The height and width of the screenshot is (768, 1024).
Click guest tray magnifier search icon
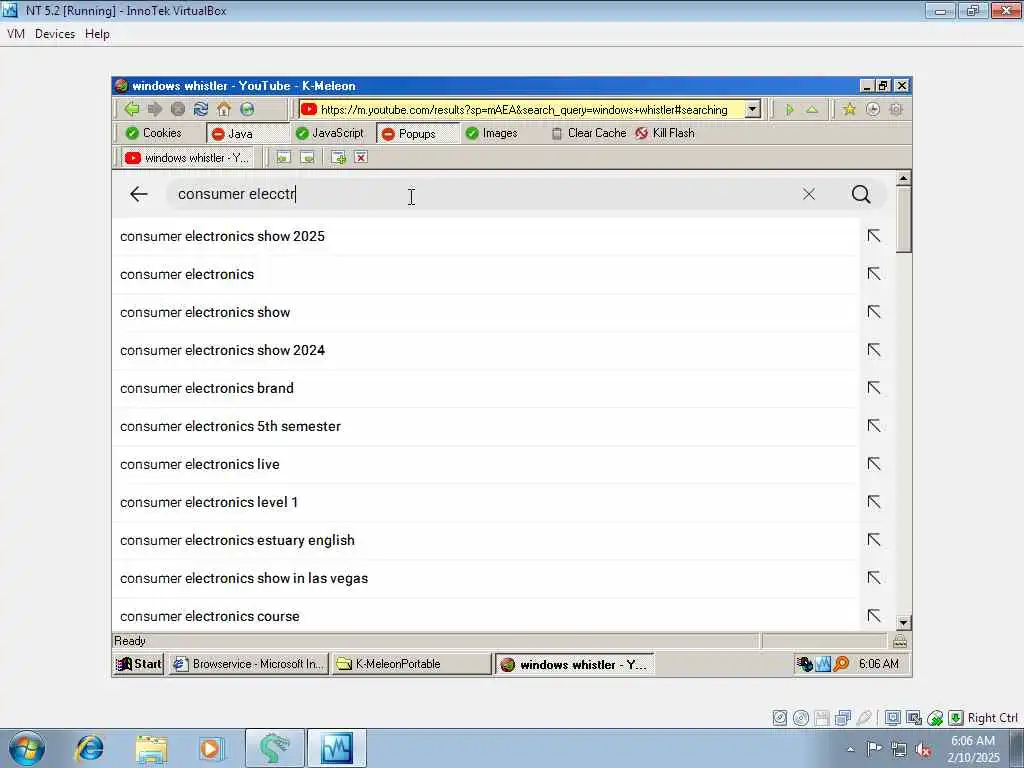pos(842,664)
